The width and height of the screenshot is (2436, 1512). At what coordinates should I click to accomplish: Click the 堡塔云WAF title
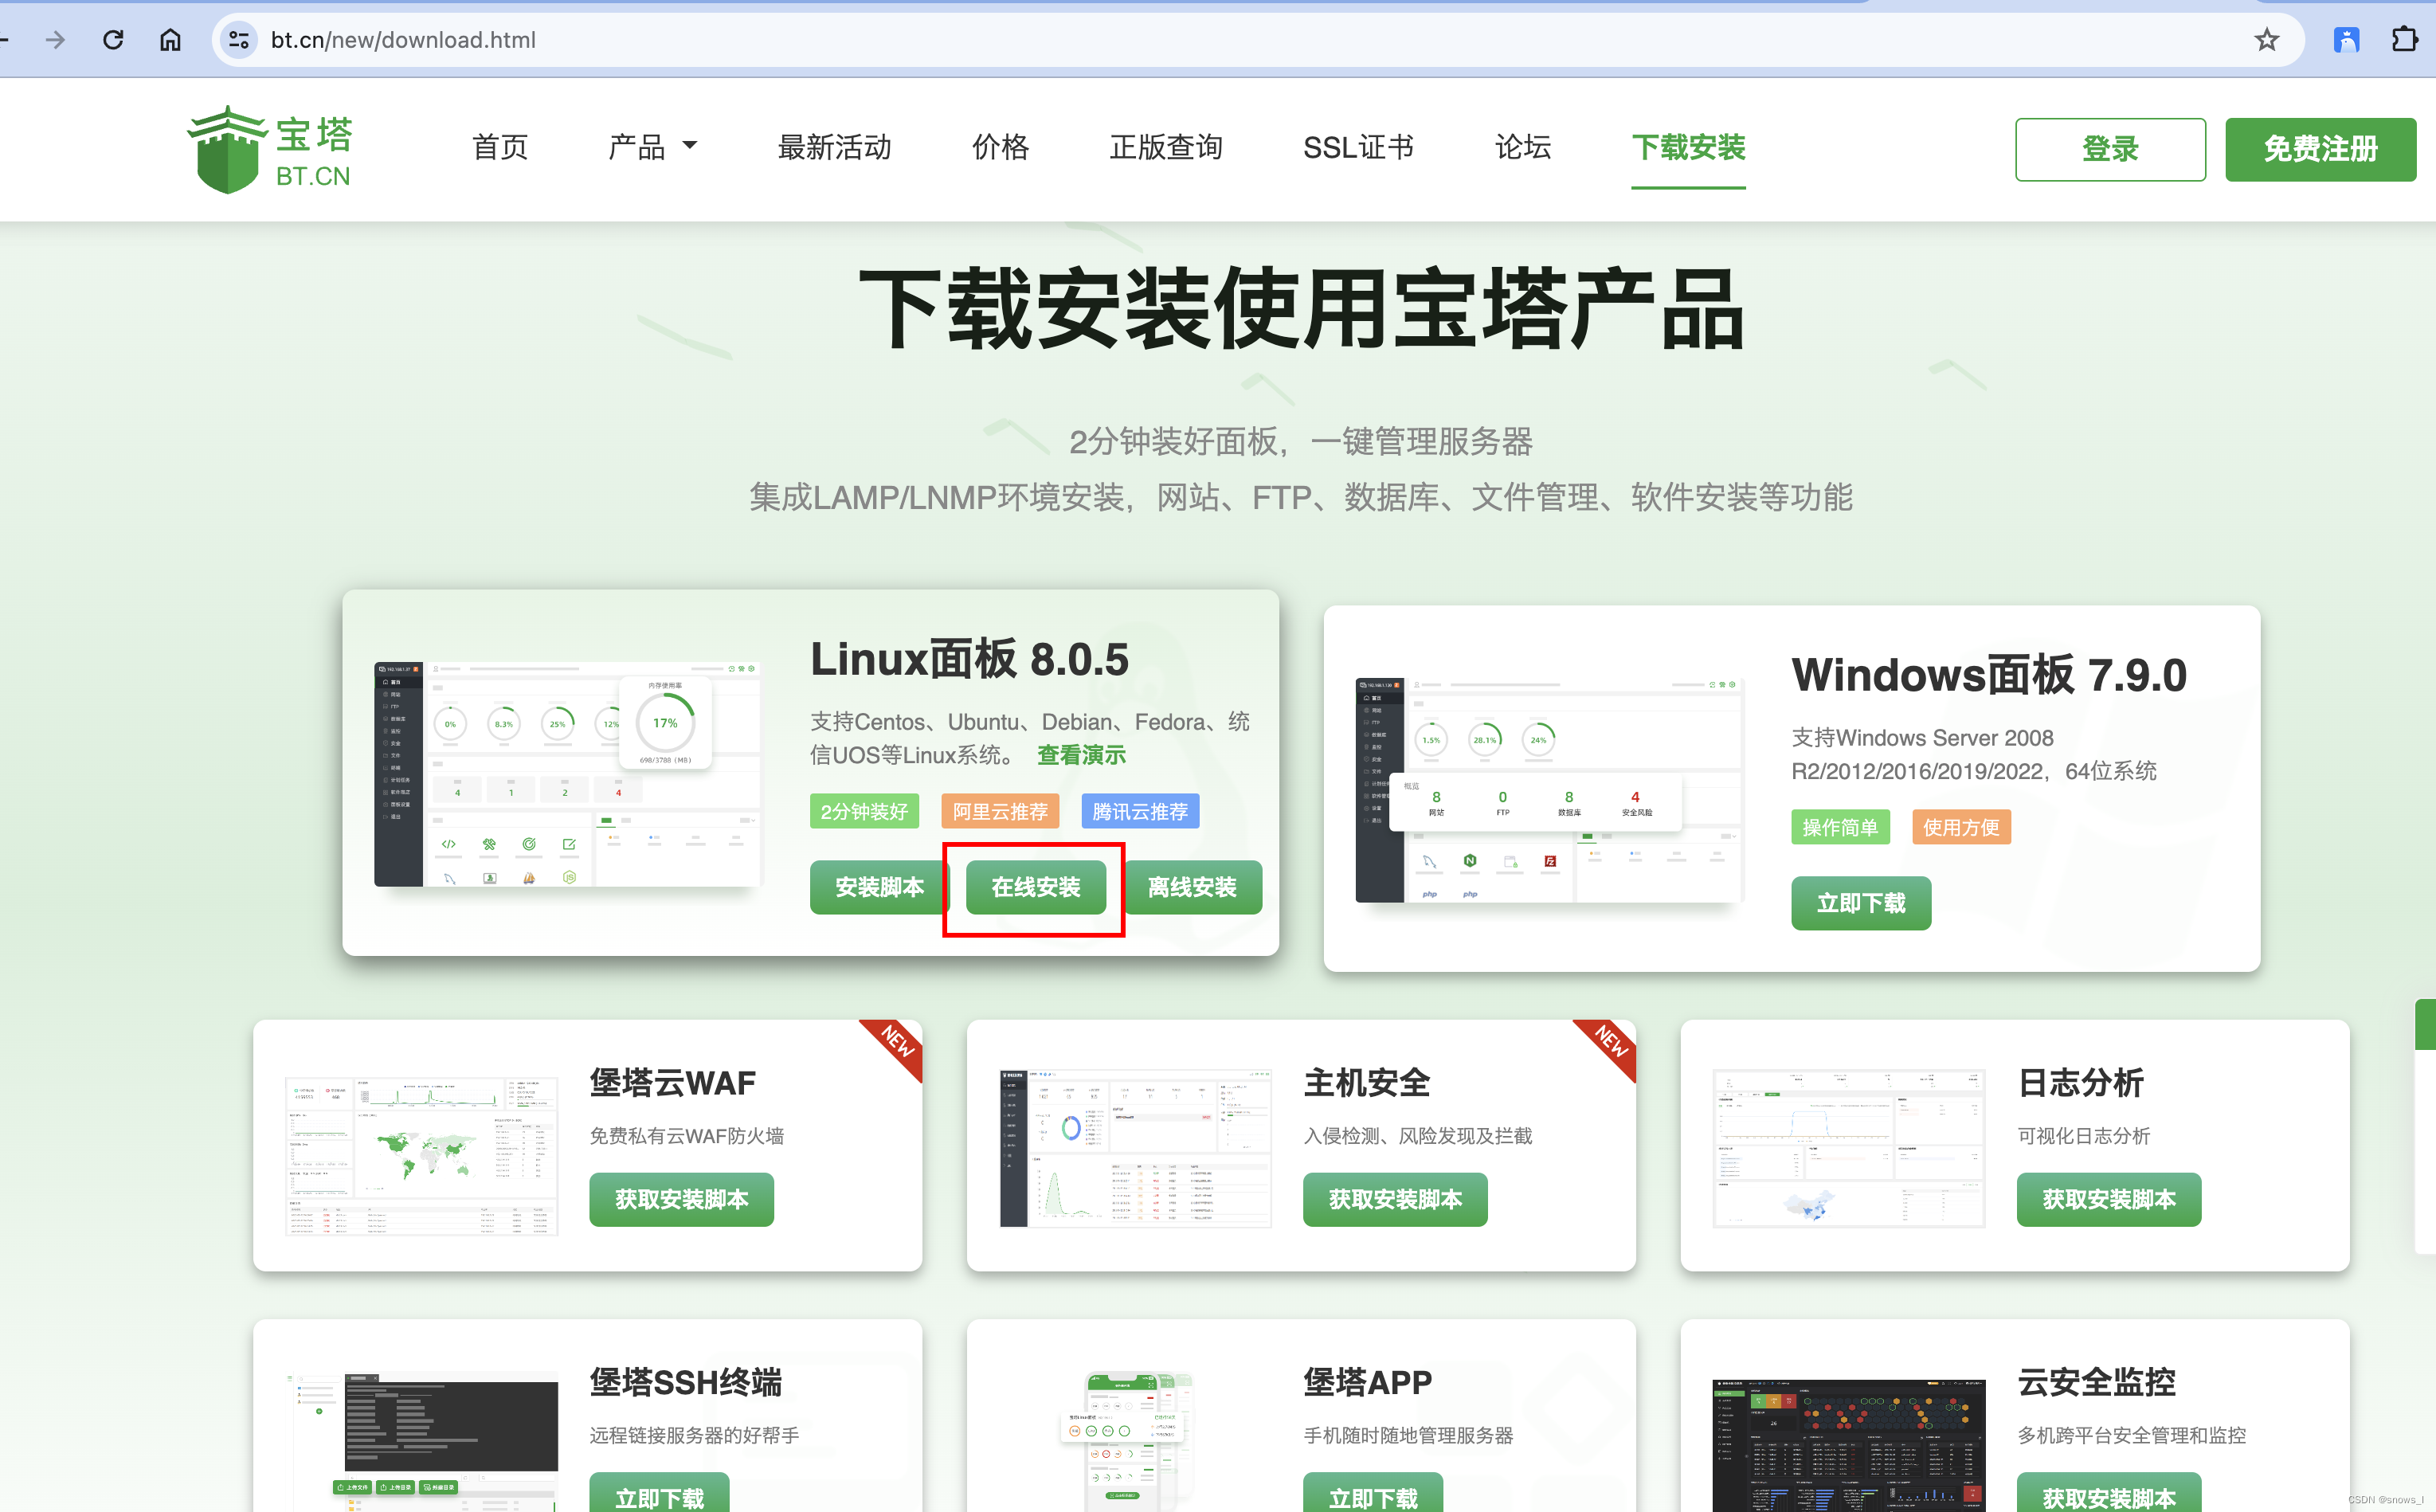672,1083
